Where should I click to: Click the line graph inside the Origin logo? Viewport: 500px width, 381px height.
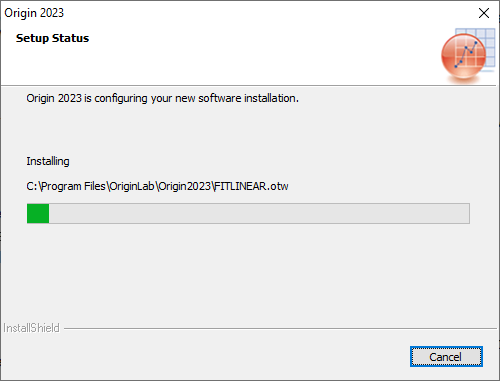point(466,54)
